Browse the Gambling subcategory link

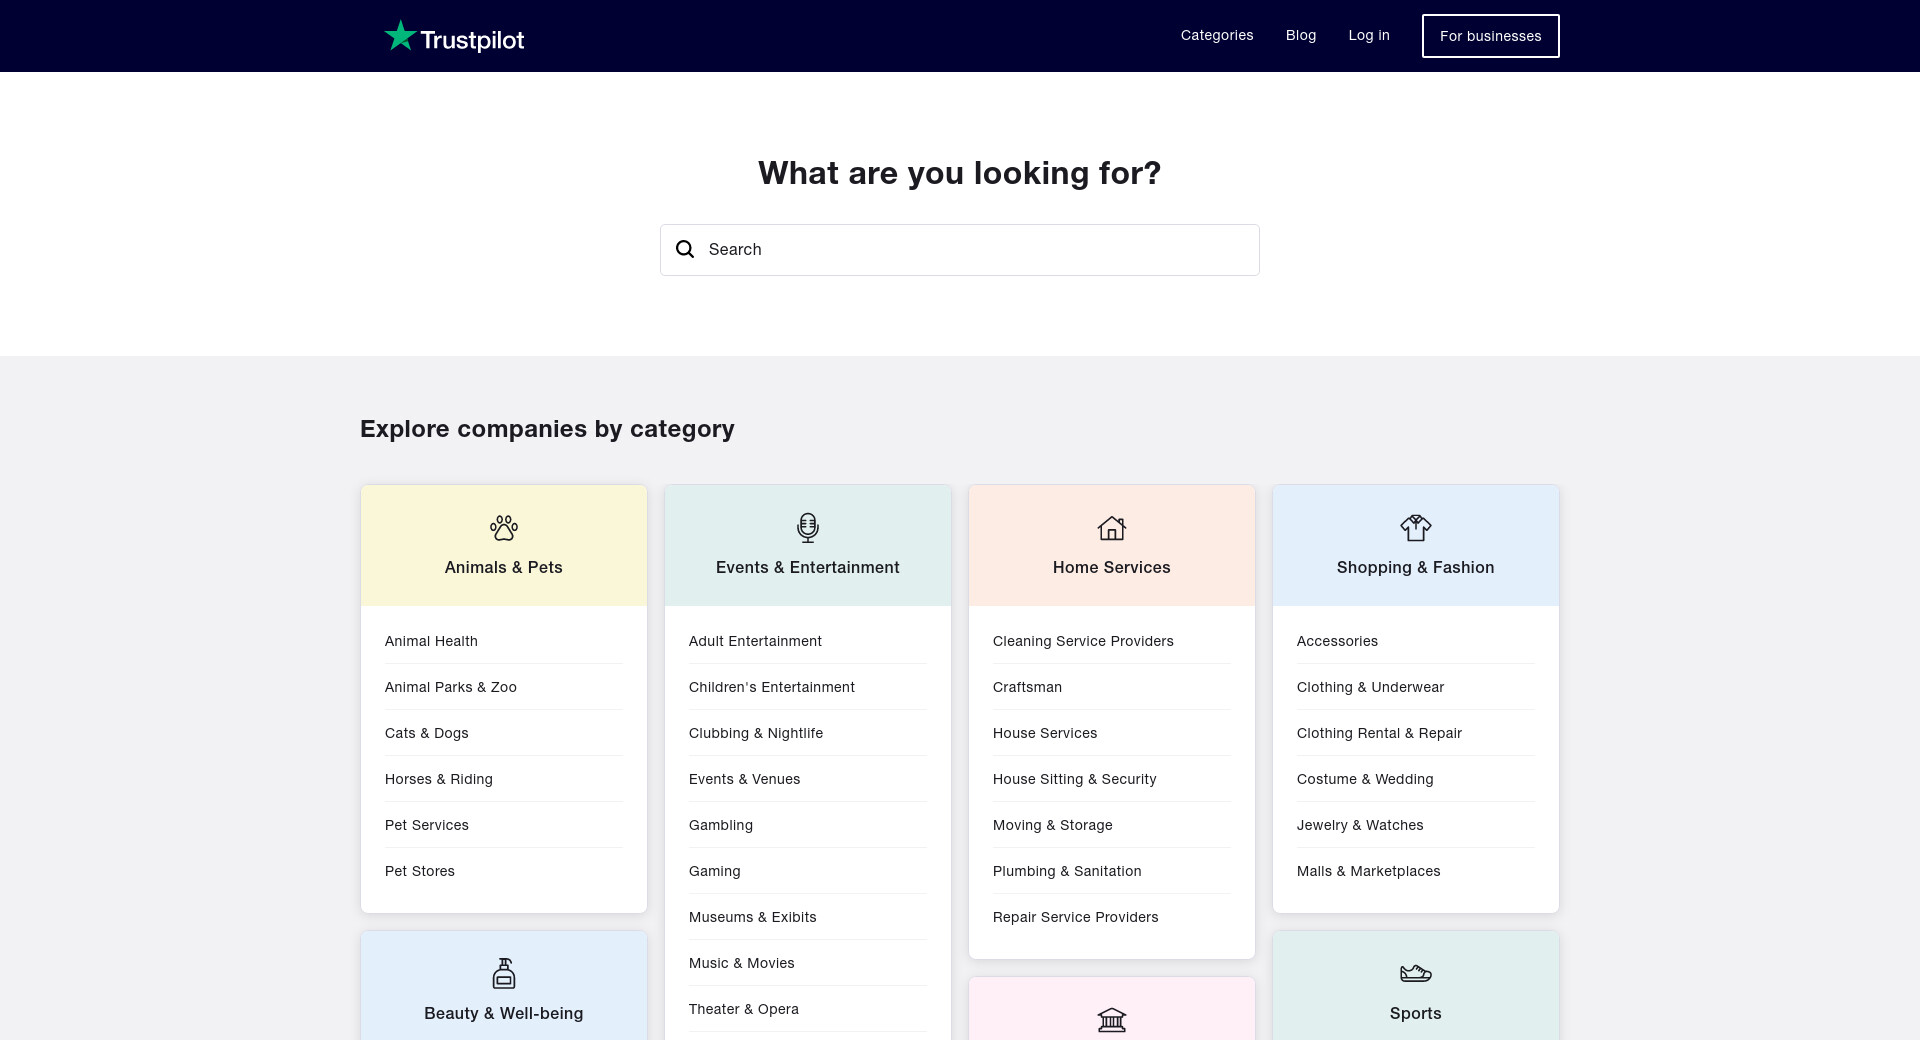(x=721, y=825)
